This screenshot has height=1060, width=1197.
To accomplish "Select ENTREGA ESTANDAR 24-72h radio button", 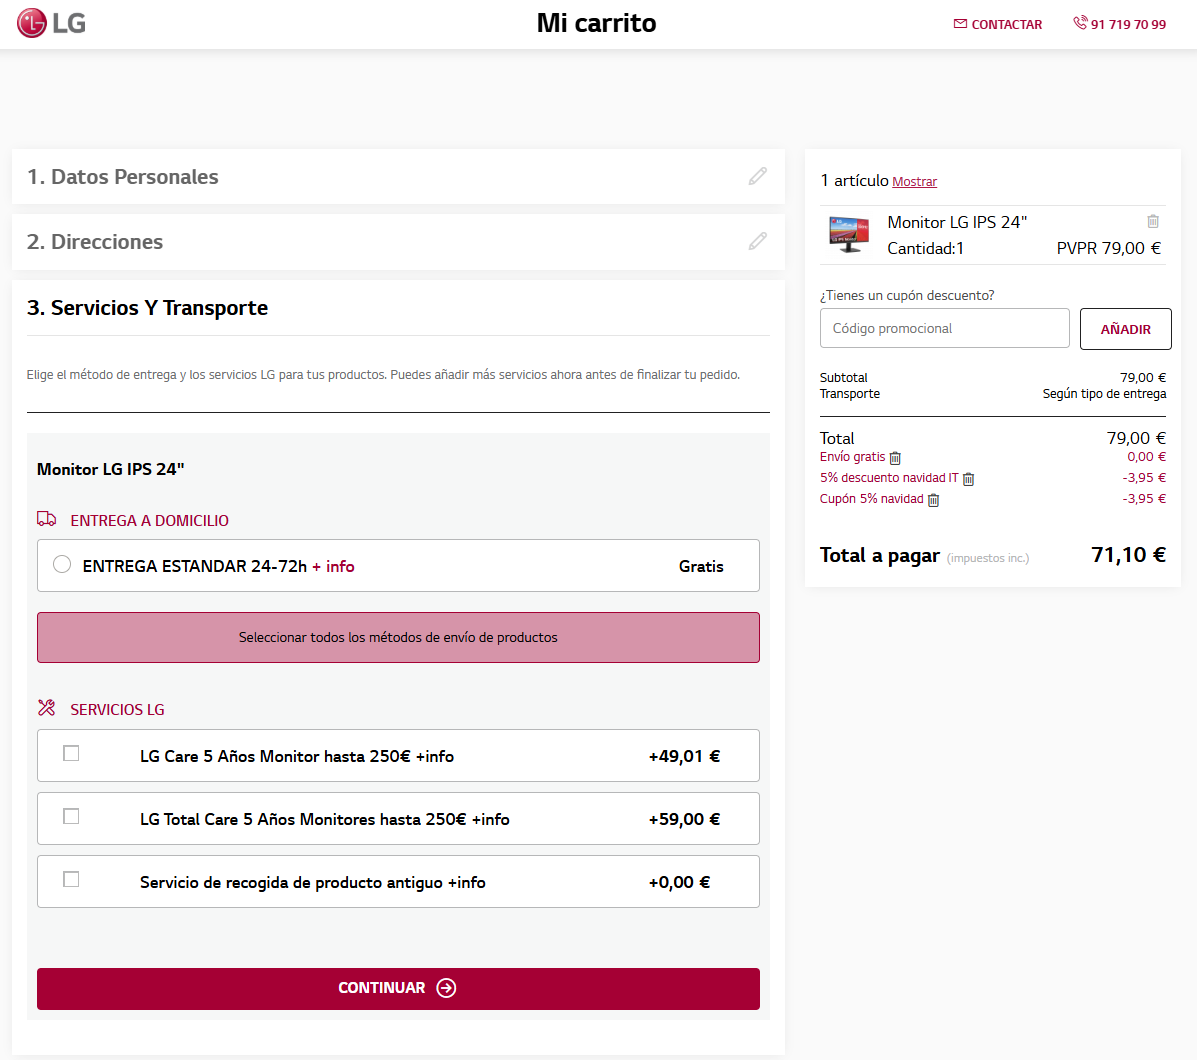I will pyautogui.click(x=62, y=565).
